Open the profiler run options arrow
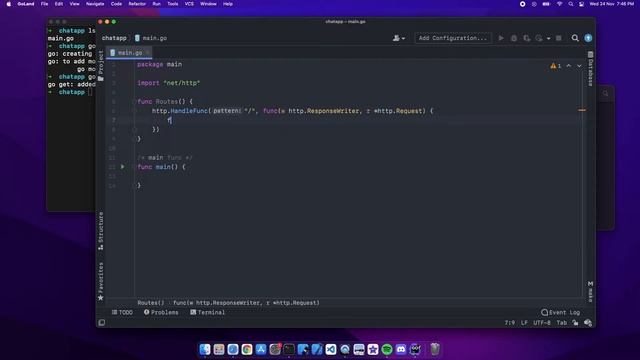The image size is (640, 360). [548, 38]
